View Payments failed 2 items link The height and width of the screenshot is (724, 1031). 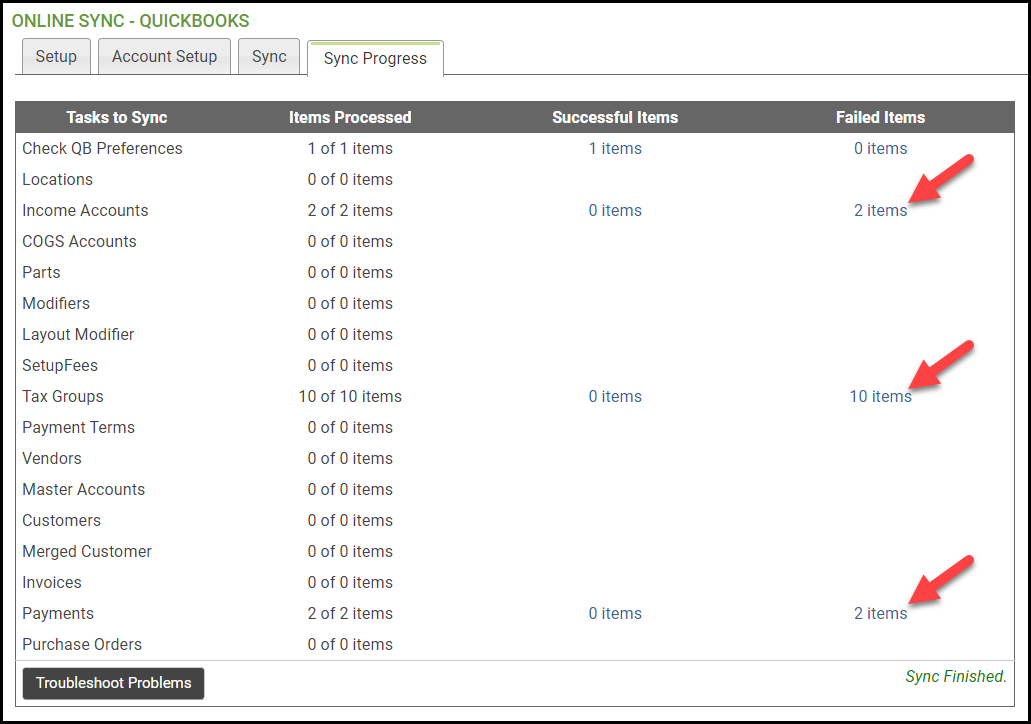880,614
